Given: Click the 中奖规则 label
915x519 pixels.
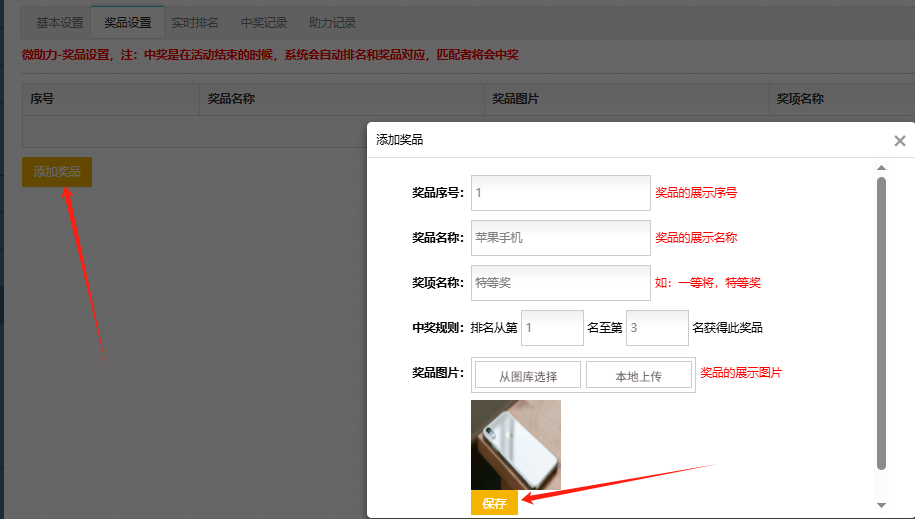Looking at the screenshot, I should (x=438, y=328).
